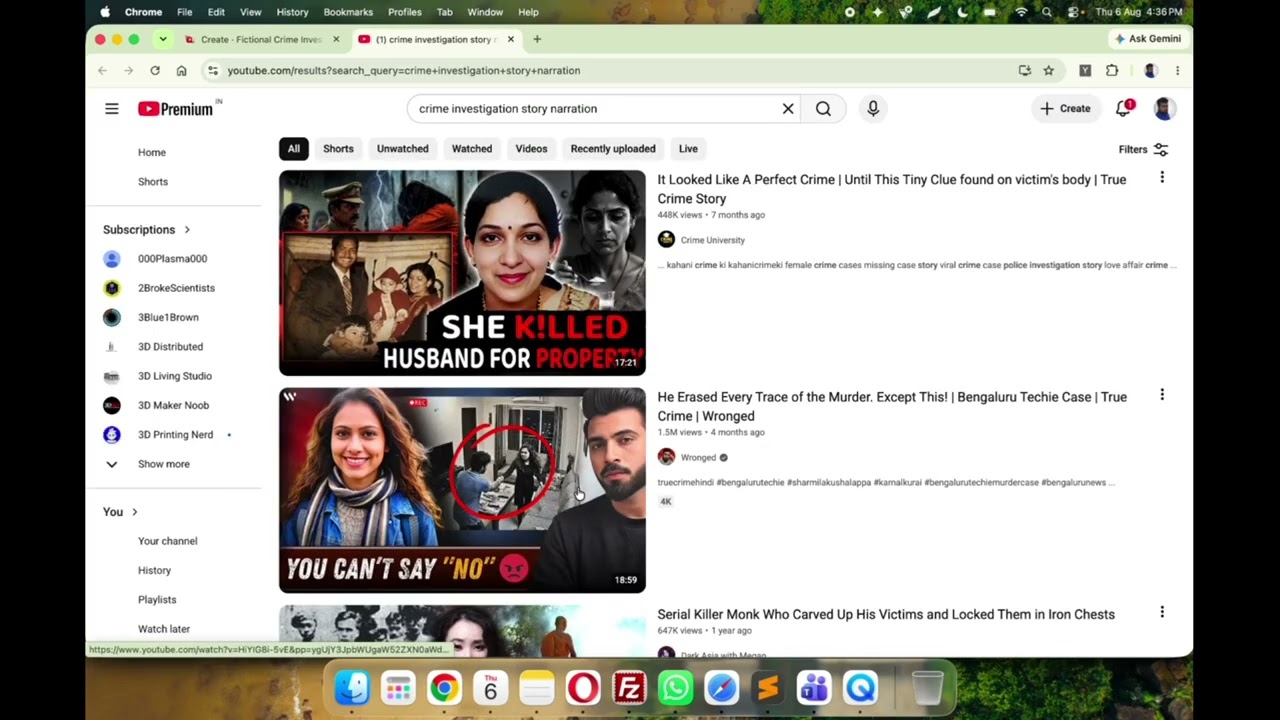This screenshot has height=720, width=1280.
Task: Open the Profiles menu in menu bar
Action: click(404, 12)
